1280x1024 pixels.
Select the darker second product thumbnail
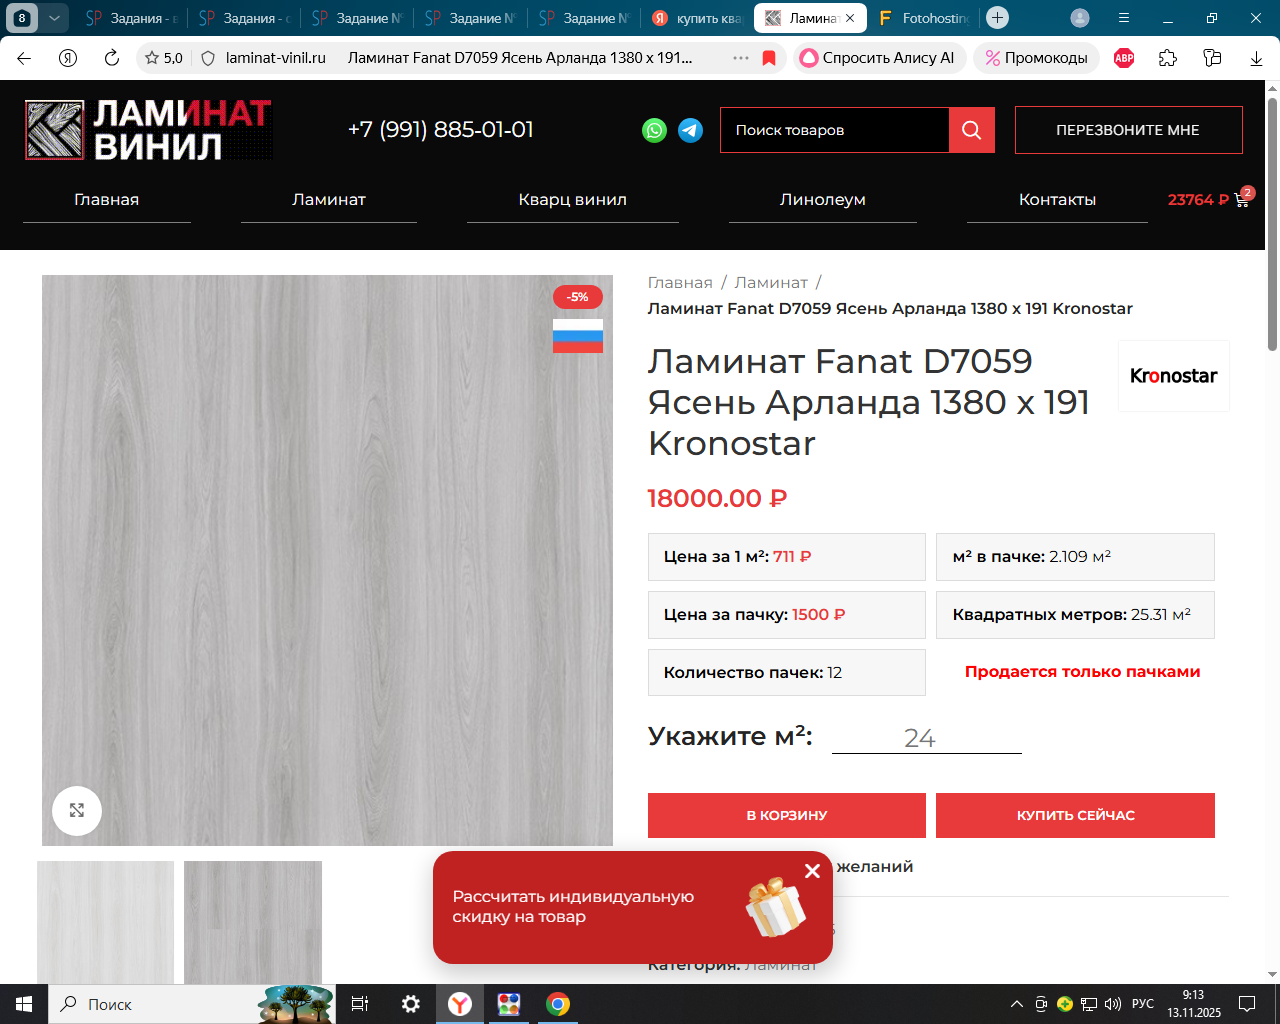[253, 922]
